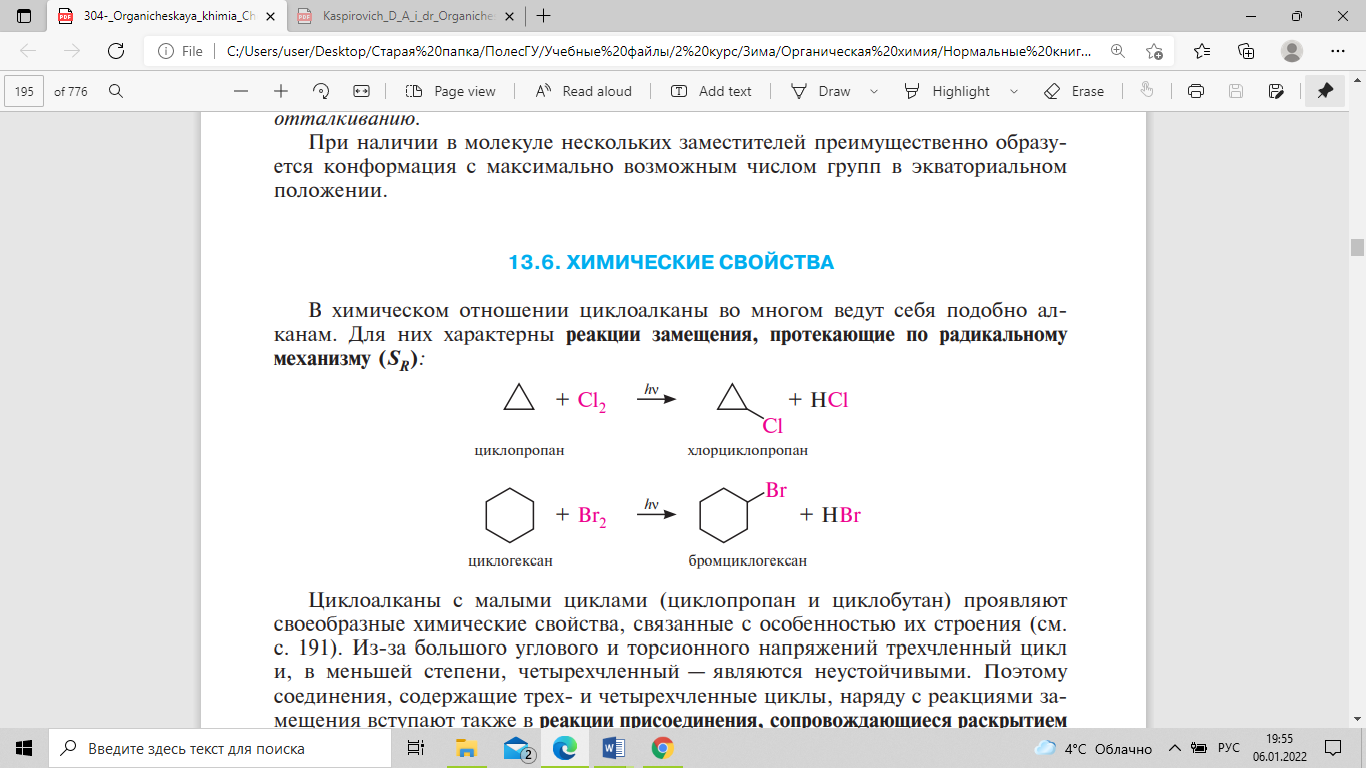This screenshot has height=768, width=1366.
Task: Toggle fit to width
Action: pyautogui.click(x=362, y=91)
